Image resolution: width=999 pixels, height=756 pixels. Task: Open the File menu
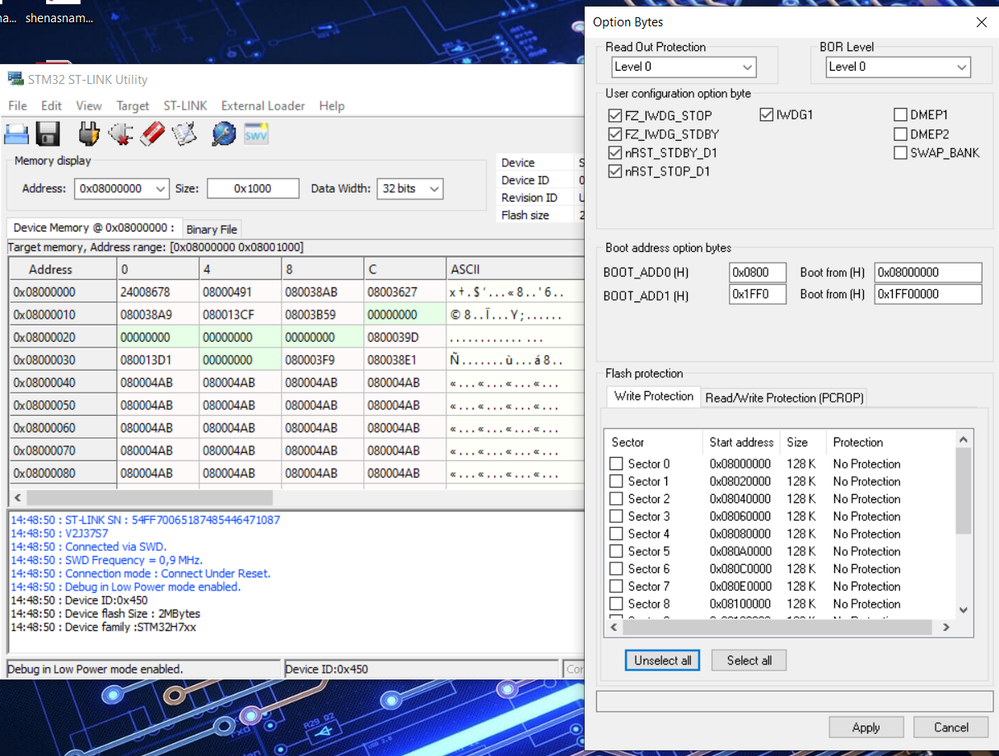tap(17, 106)
